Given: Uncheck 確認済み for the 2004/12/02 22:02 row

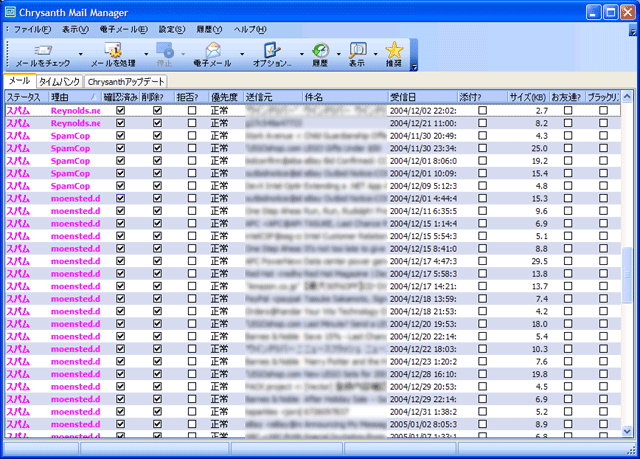Looking at the screenshot, I should coord(120,110).
